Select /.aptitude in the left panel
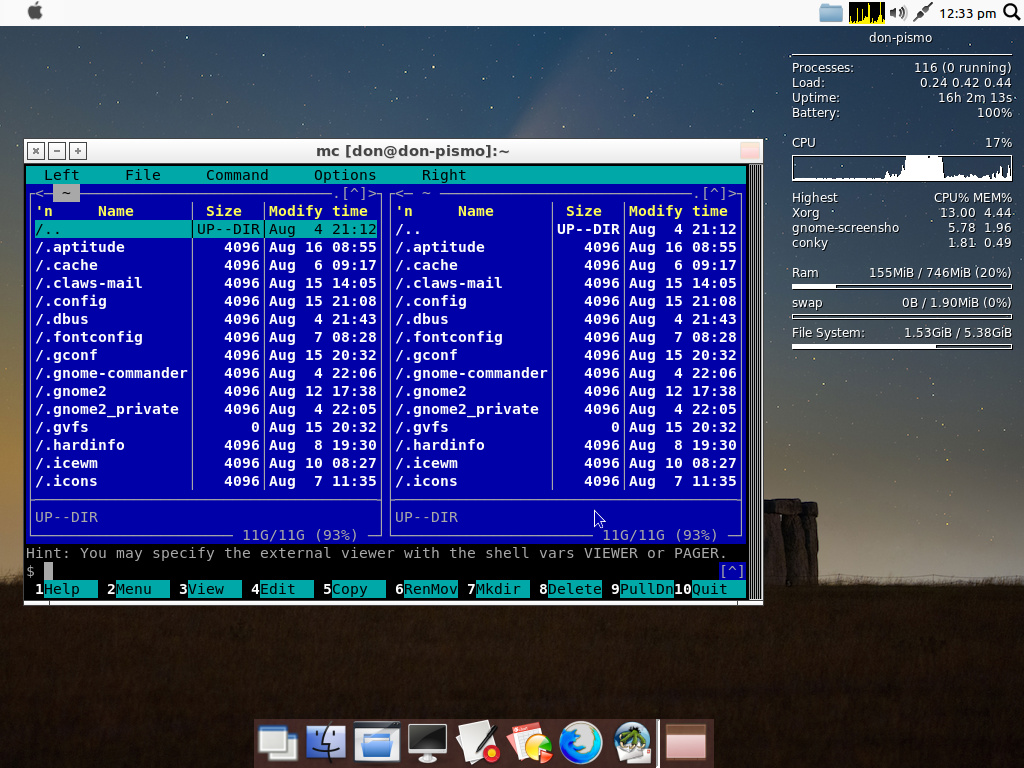 coord(206,248)
